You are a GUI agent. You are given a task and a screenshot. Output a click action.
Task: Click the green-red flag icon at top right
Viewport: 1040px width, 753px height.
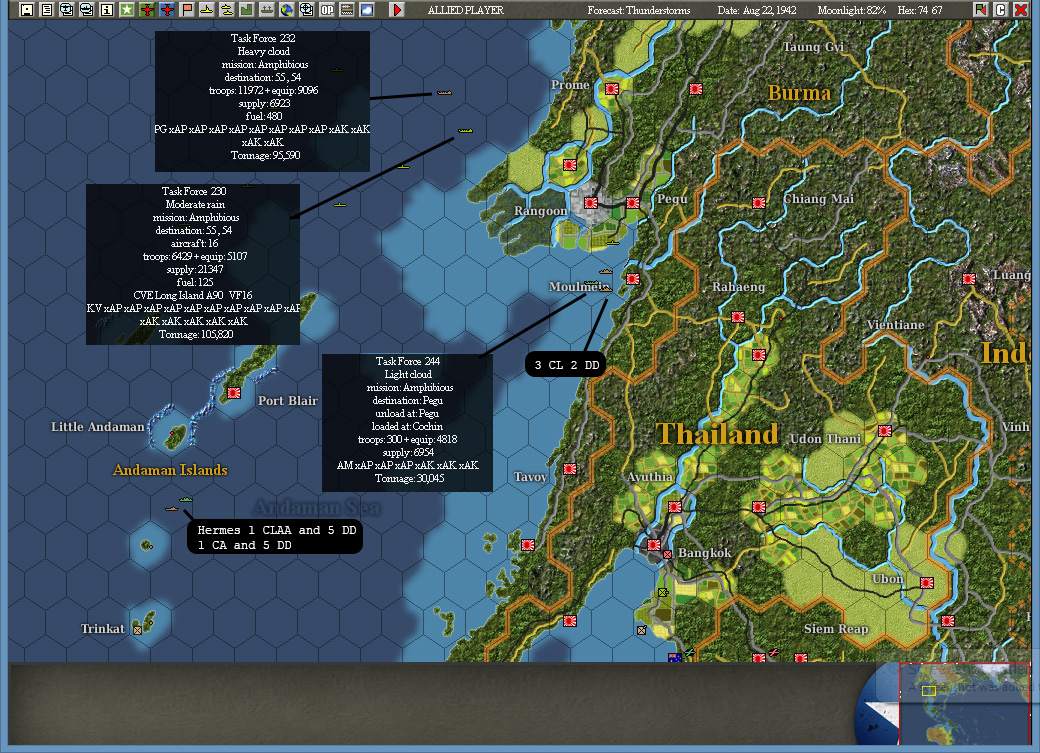pyautogui.click(x=981, y=10)
